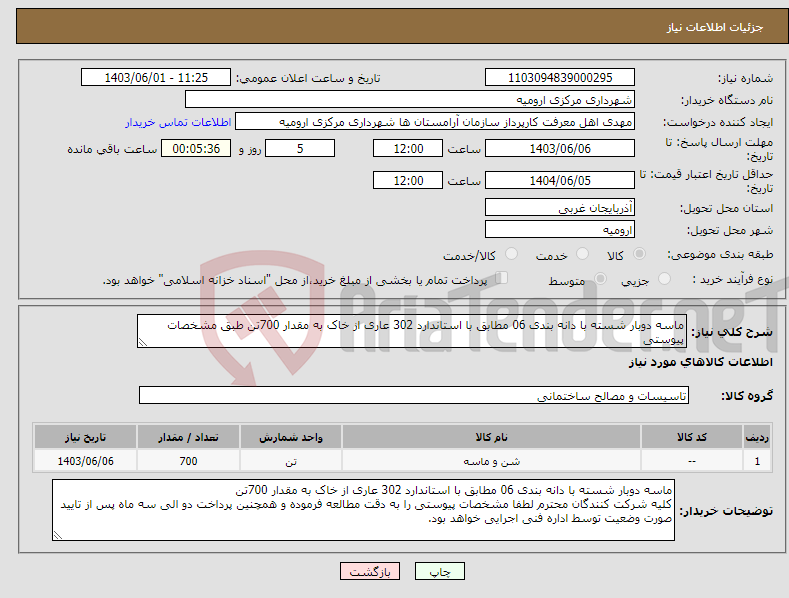This screenshot has height=598, width=789.
Task: Click the delivery city field ارومیه
Action: (x=560, y=230)
